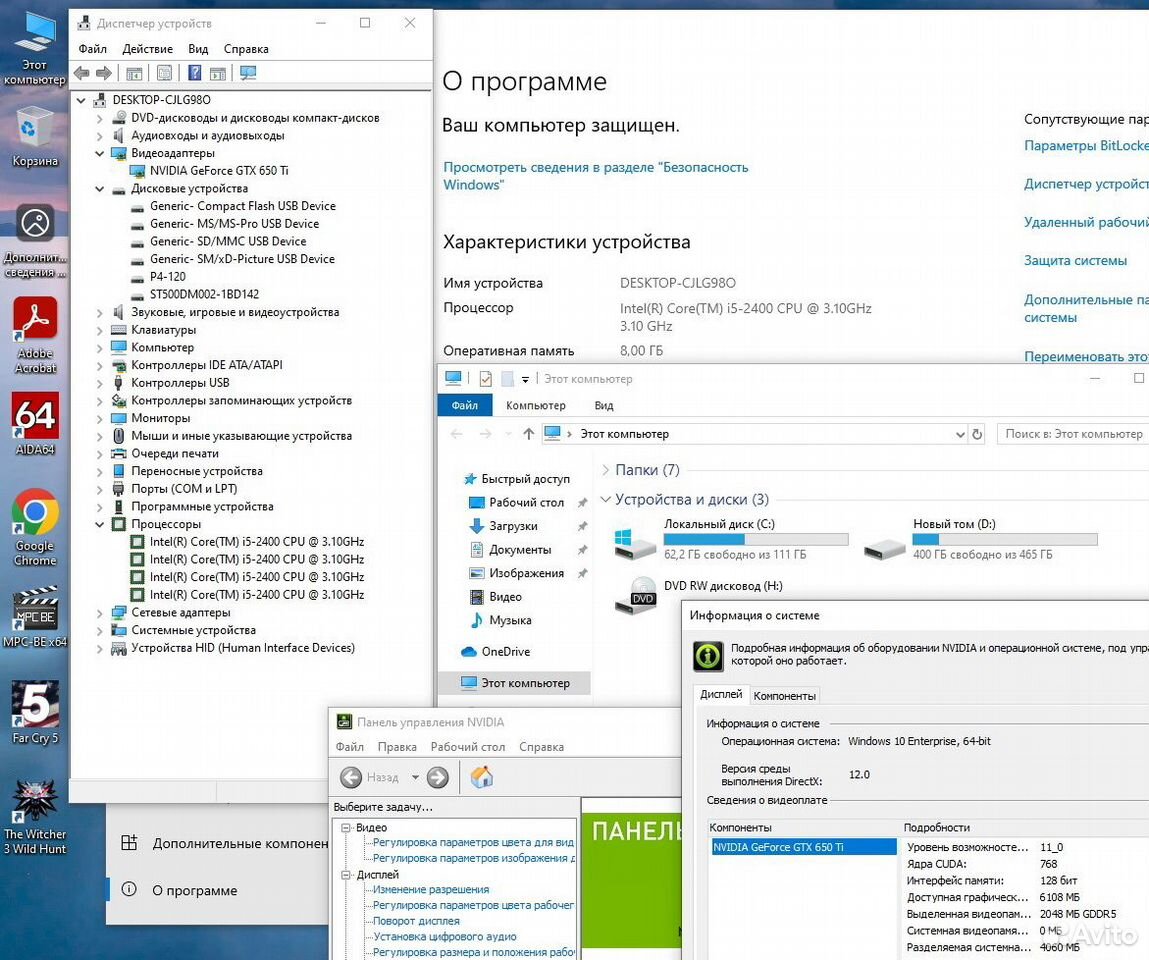Open Параметры BitLocker link

[1086, 145]
